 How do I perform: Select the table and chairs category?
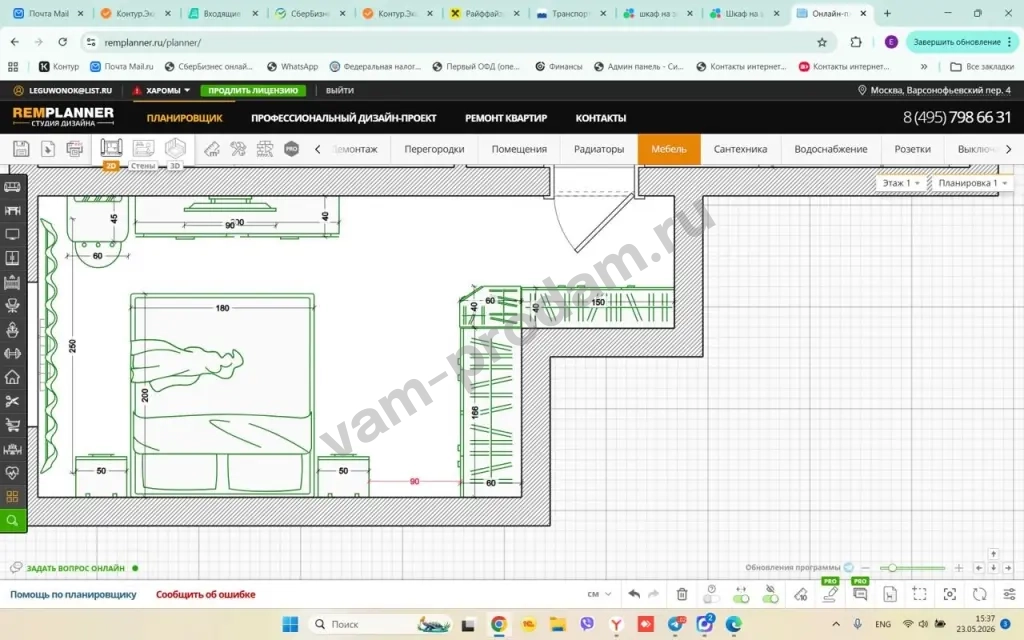[x=12, y=210]
